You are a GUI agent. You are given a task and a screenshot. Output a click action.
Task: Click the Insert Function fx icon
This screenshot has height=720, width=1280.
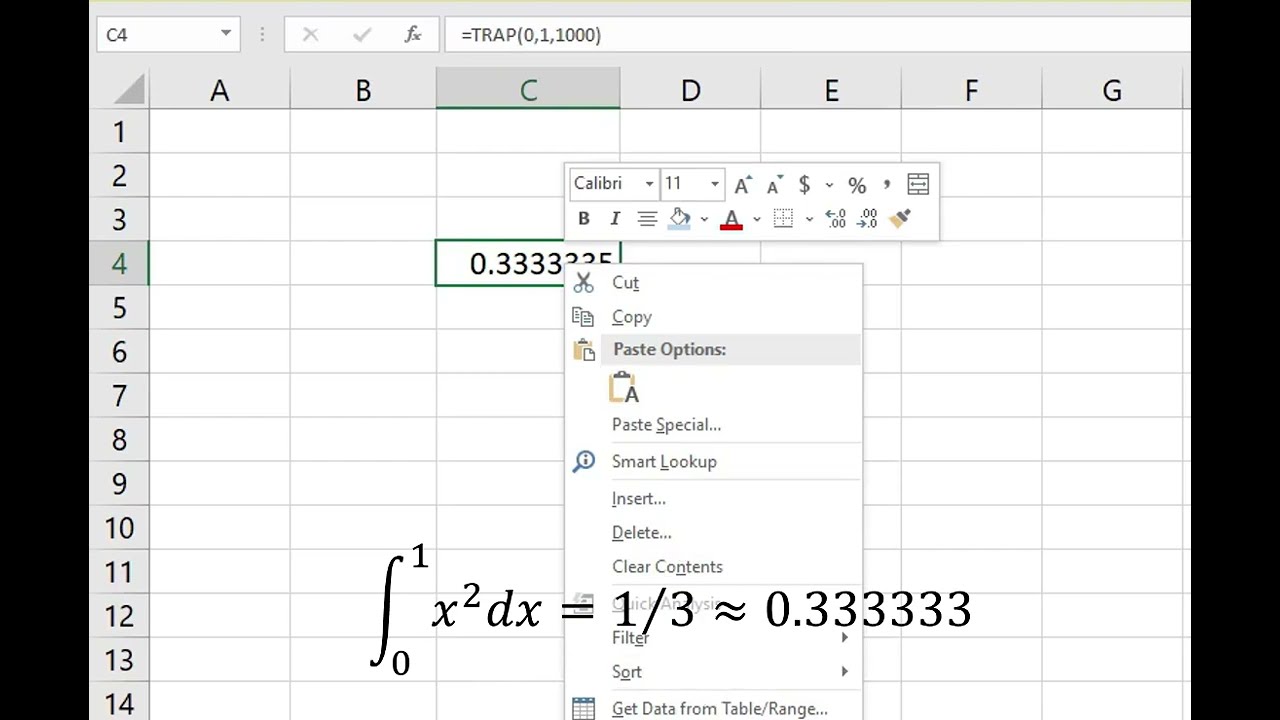pyautogui.click(x=413, y=35)
